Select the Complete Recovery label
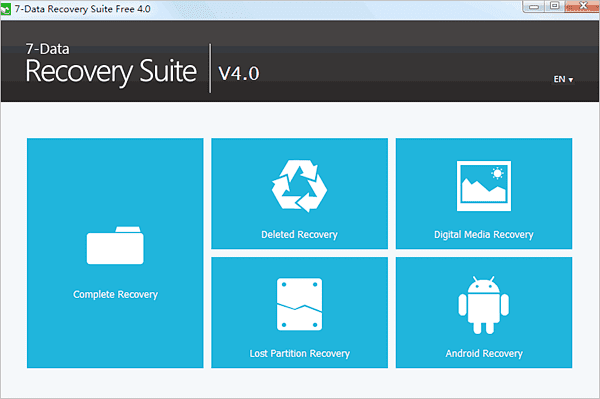600x399 pixels. pyautogui.click(x=115, y=294)
